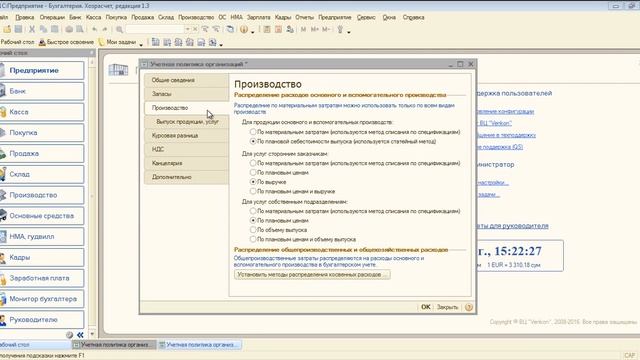Click the Open file toolbar icon

(x=7, y=29)
